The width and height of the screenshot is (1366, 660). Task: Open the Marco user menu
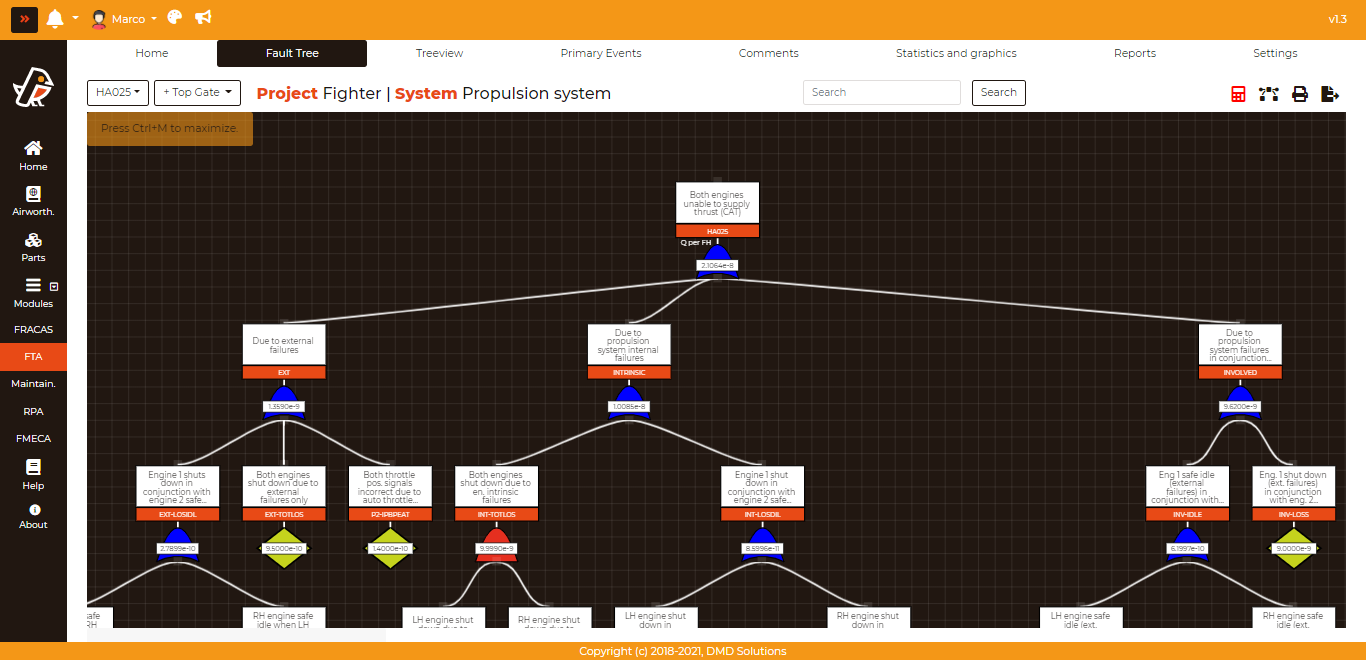point(124,19)
